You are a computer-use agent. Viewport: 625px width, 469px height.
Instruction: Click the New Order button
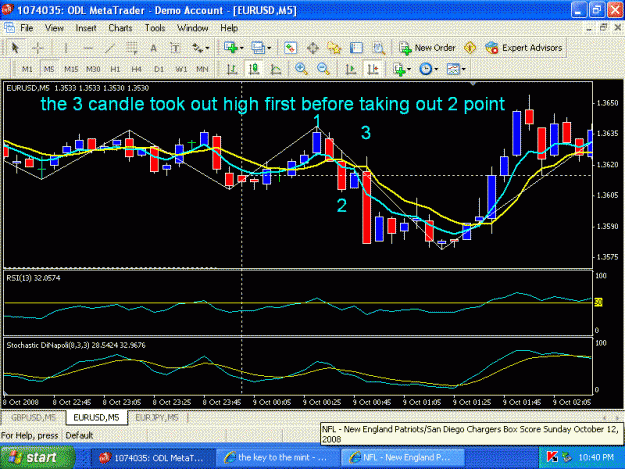click(427, 48)
